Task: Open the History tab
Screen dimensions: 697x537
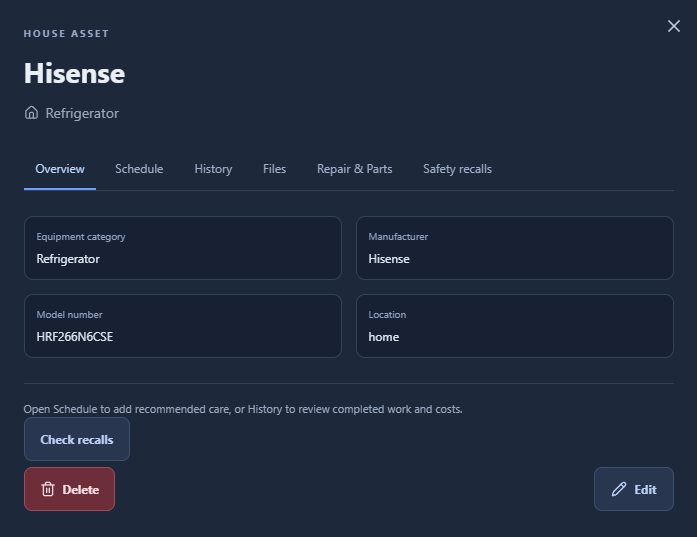Action: (213, 169)
